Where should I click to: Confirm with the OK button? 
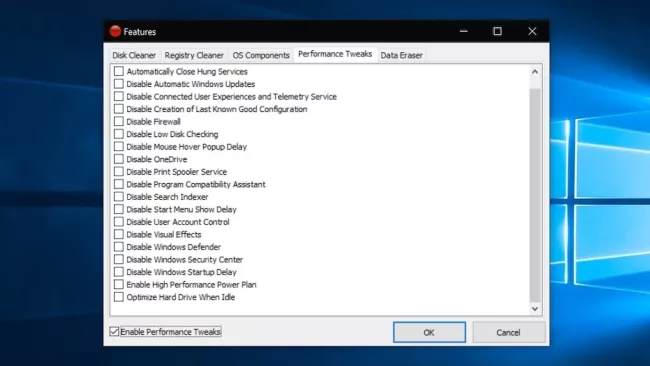pos(429,332)
